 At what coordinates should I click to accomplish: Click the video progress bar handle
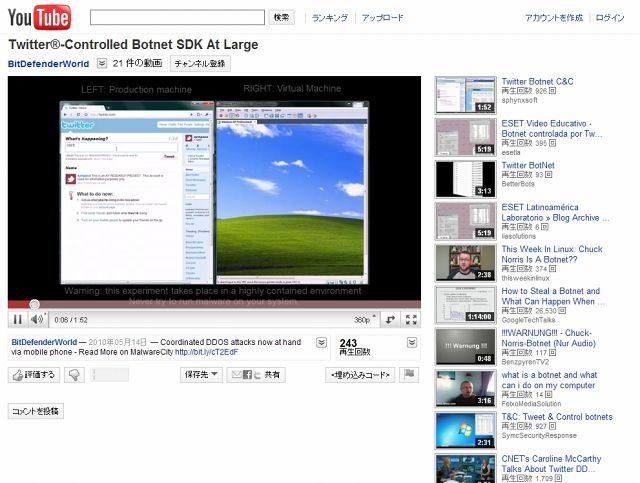tap(34, 304)
